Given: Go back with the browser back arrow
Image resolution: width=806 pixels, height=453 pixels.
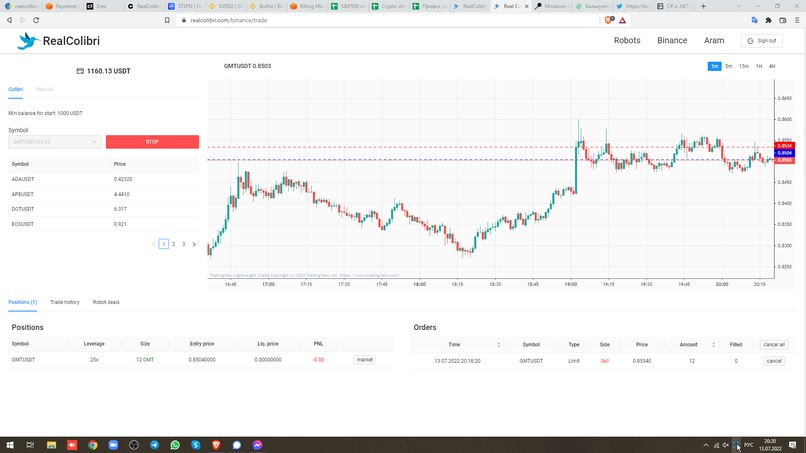Looking at the screenshot, I should pyautogui.click(x=9, y=20).
